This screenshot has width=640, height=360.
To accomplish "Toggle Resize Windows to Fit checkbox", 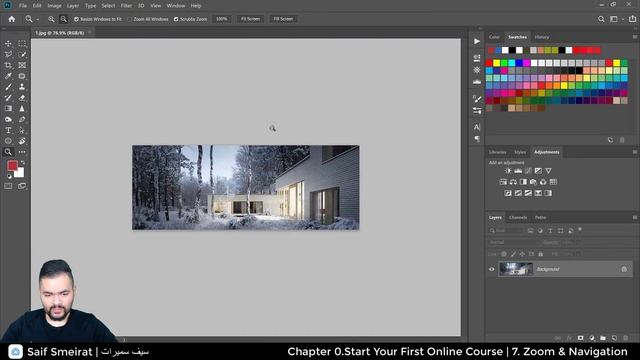I will pos(76,19).
